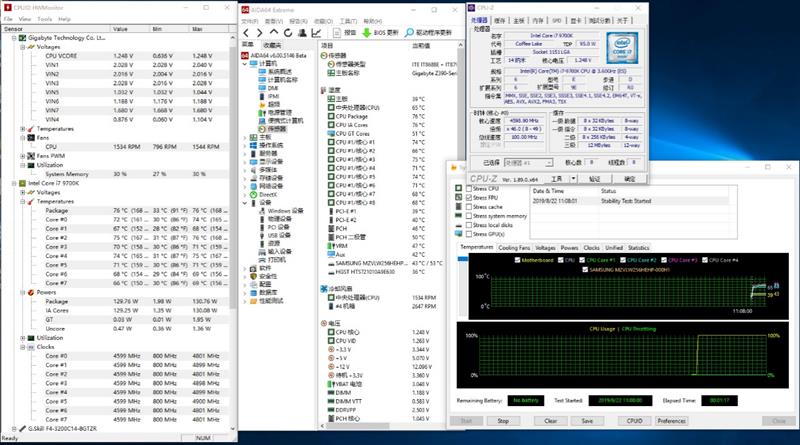Enable Stress local disks checkbox
The height and width of the screenshot is (445, 800).
(x=468, y=225)
